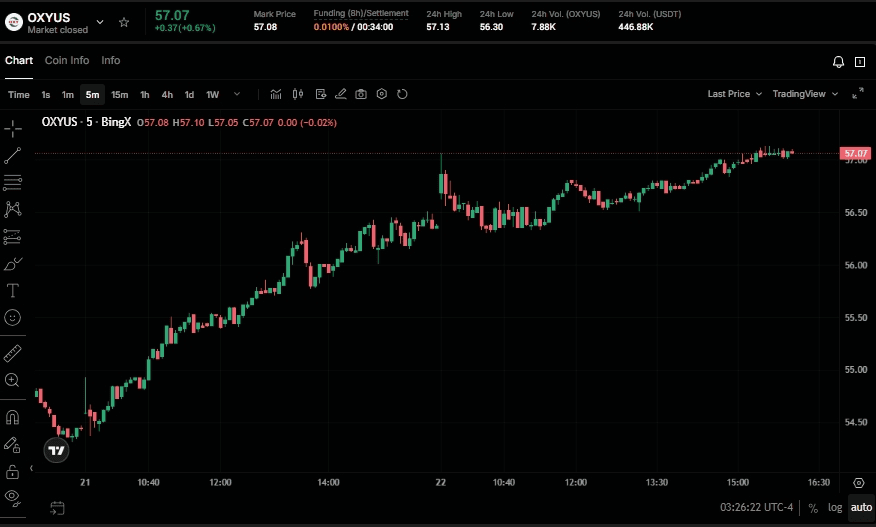Open the Last Price dropdown
The width and height of the screenshot is (876, 527).
click(x=733, y=94)
